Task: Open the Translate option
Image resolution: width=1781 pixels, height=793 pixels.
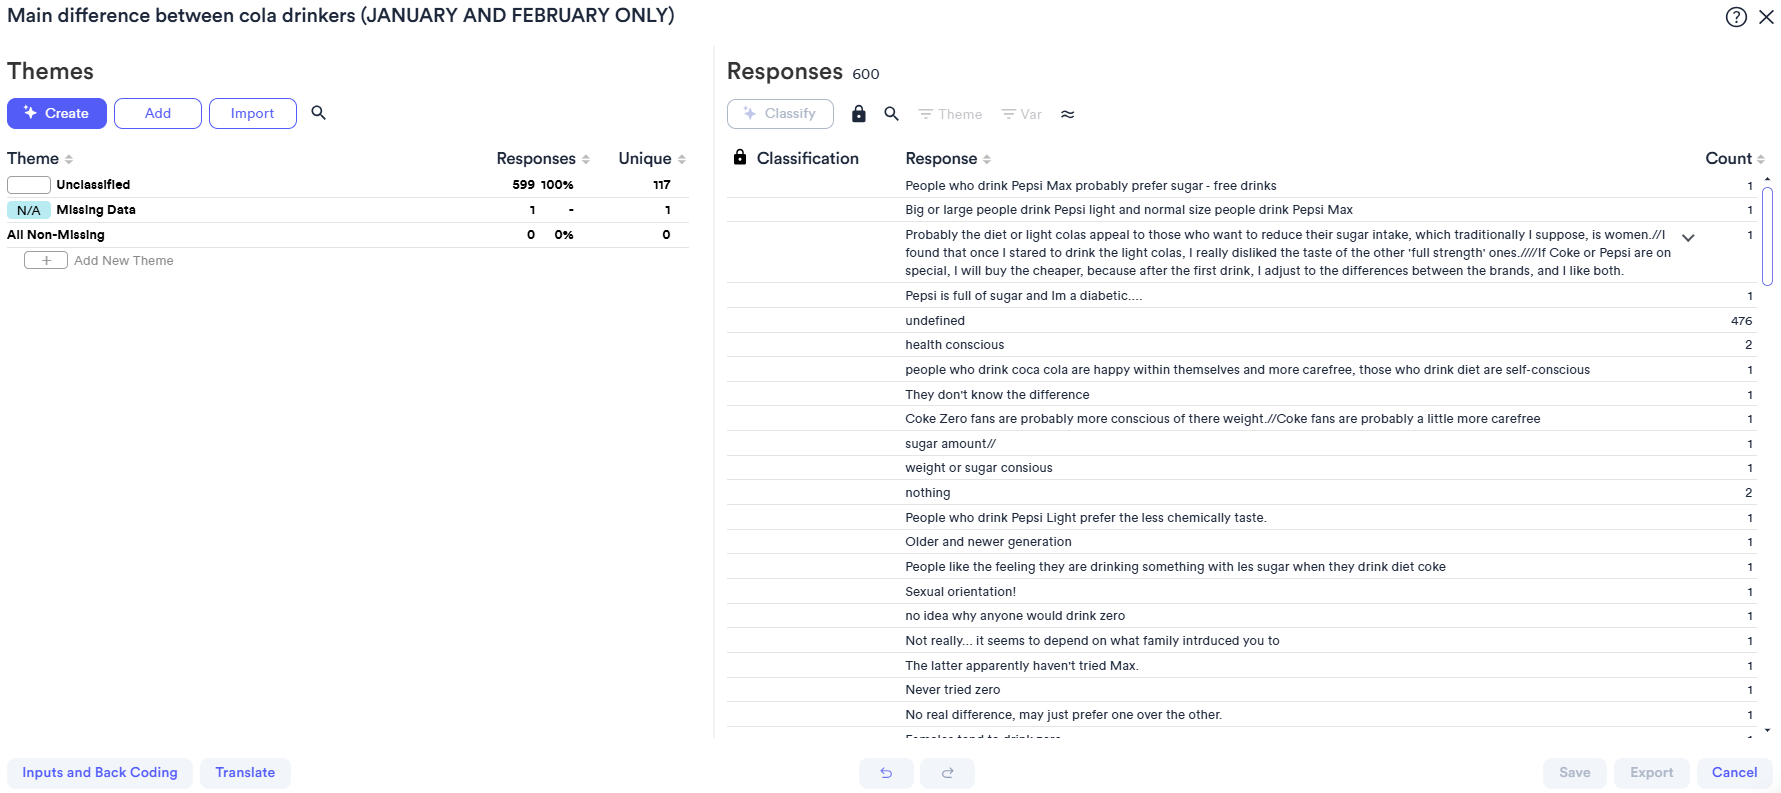Action: [x=245, y=773]
